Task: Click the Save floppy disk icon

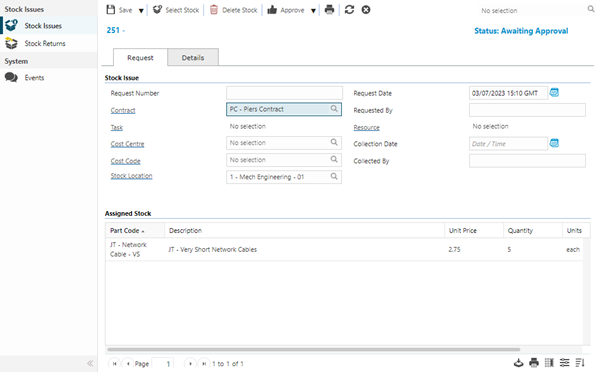Action: (111, 10)
